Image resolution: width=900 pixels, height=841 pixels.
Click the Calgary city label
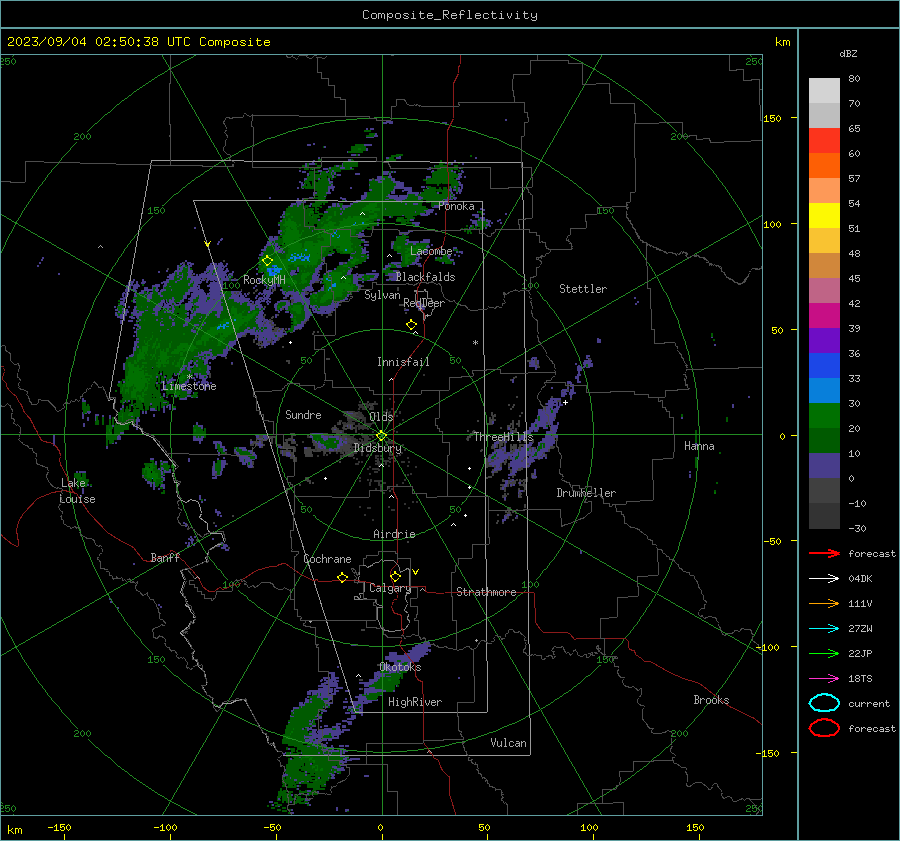pos(390,588)
